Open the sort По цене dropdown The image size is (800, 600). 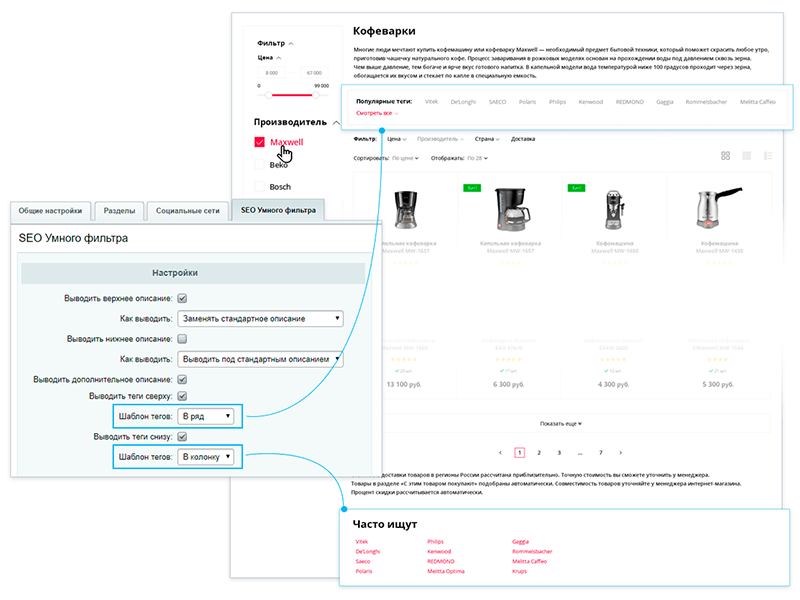click(405, 158)
